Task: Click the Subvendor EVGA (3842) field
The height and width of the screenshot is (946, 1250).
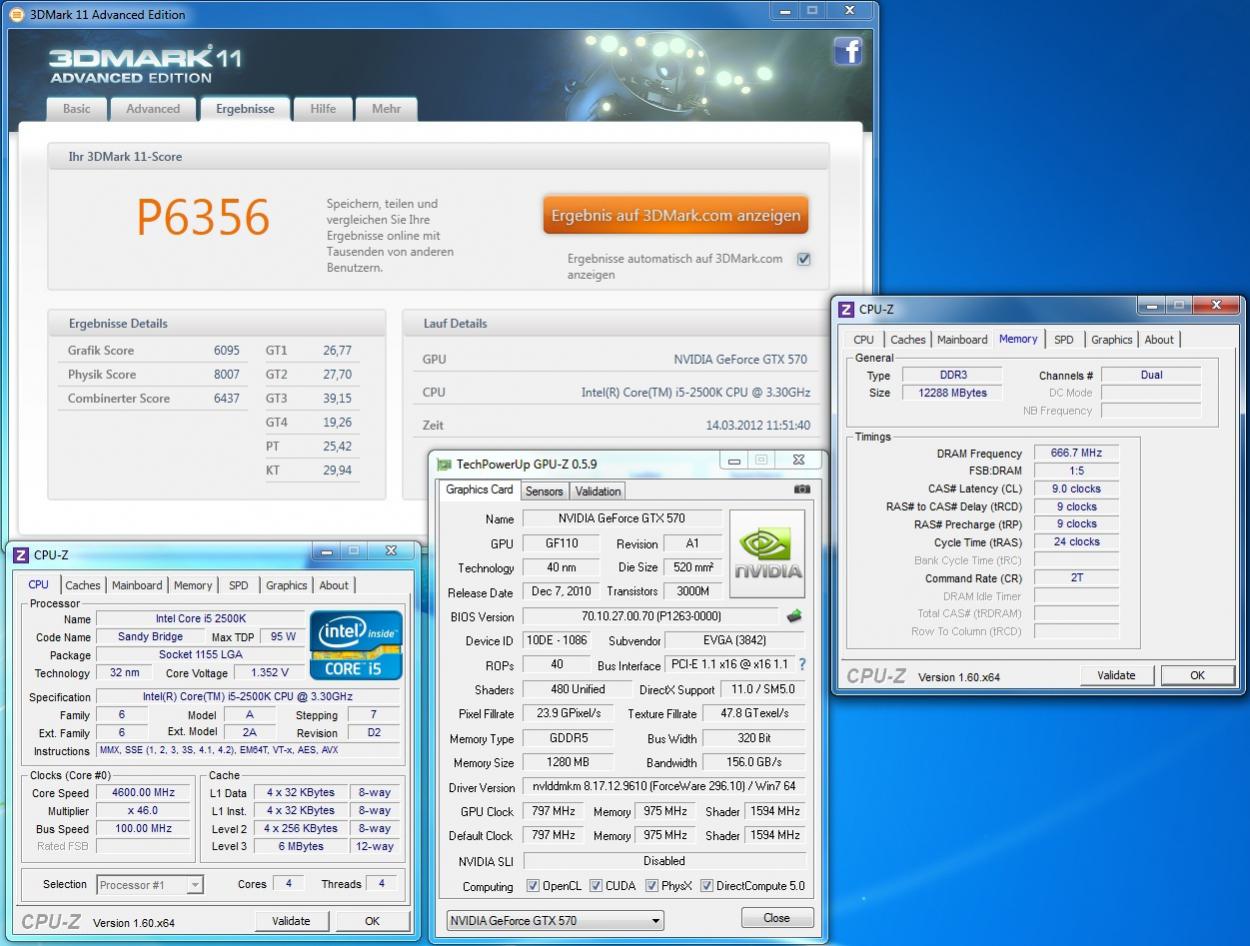Action: pos(734,640)
